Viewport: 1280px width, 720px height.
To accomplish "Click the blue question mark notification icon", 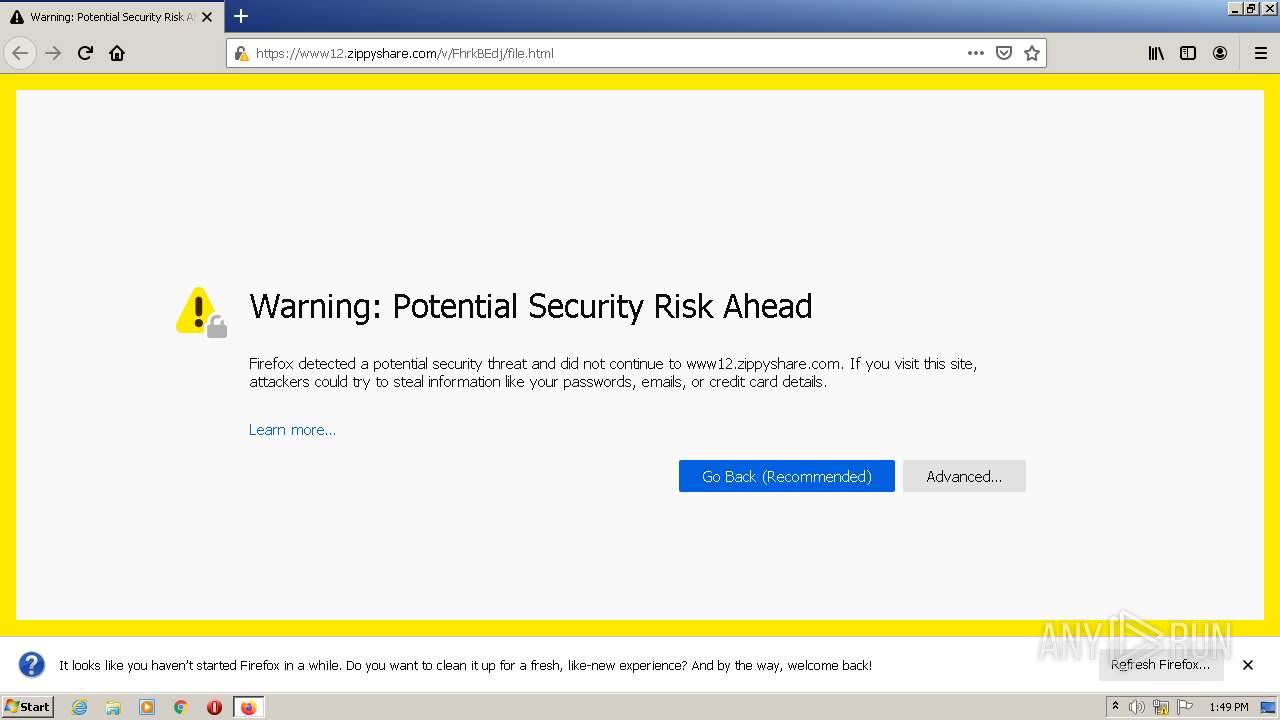I will pos(32,665).
